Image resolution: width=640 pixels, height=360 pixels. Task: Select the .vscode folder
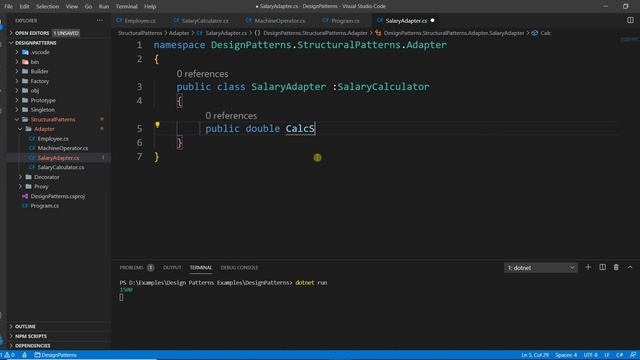click(40, 52)
